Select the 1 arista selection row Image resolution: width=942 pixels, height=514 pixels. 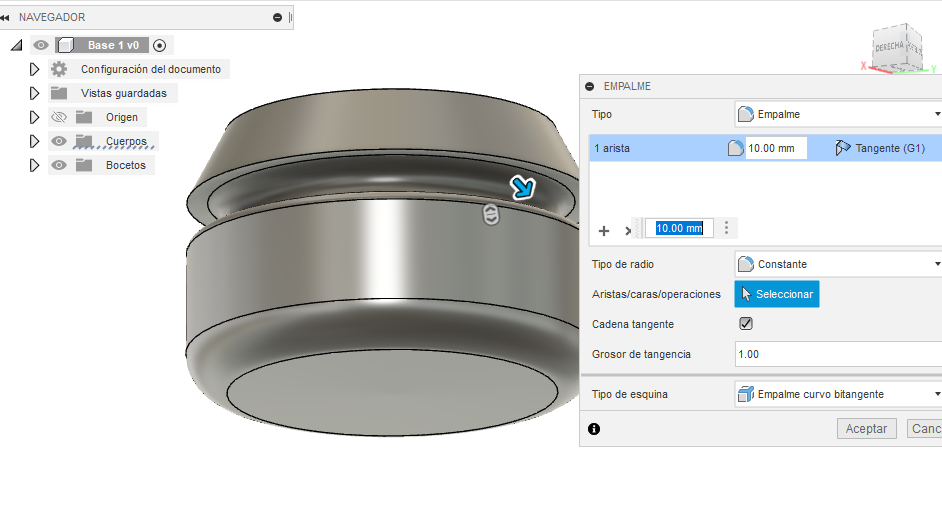pos(765,148)
